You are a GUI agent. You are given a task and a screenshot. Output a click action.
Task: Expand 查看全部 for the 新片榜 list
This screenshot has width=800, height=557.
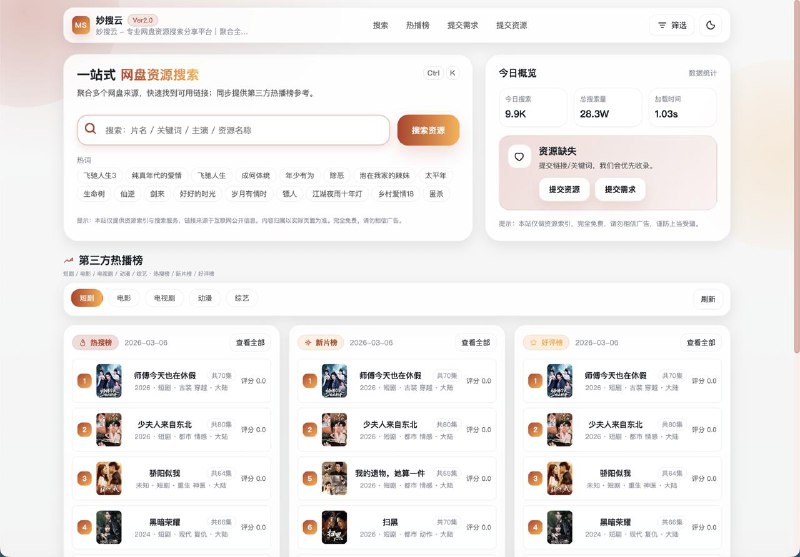475,342
